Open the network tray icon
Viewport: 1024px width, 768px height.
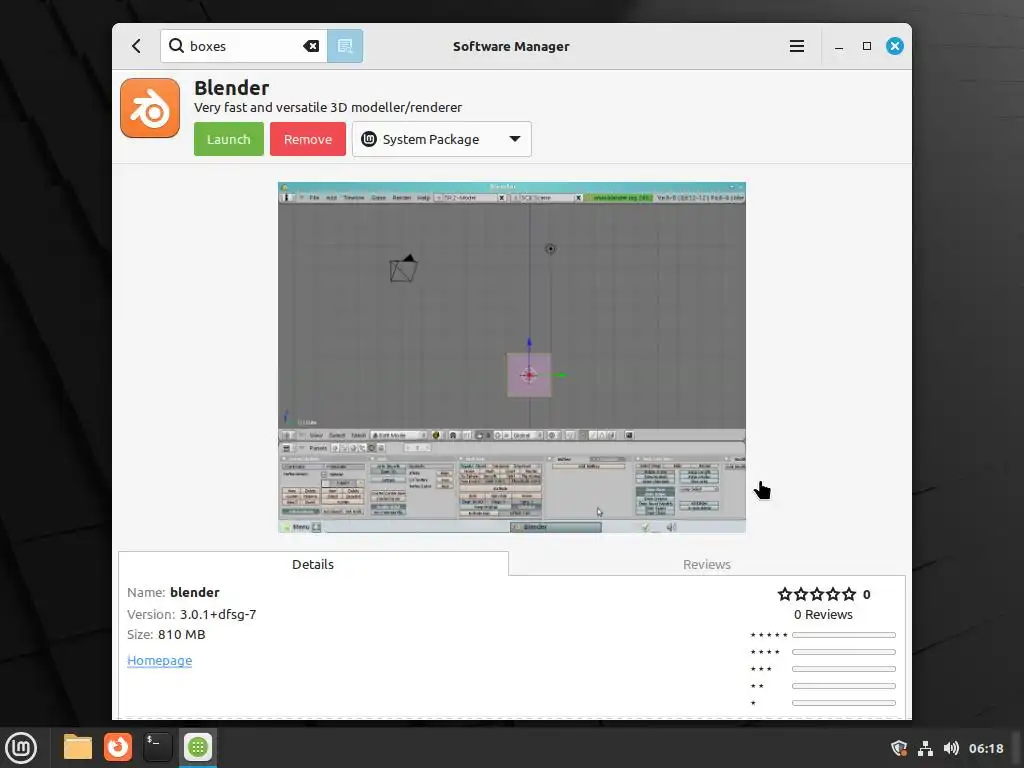(x=925, y=748)
